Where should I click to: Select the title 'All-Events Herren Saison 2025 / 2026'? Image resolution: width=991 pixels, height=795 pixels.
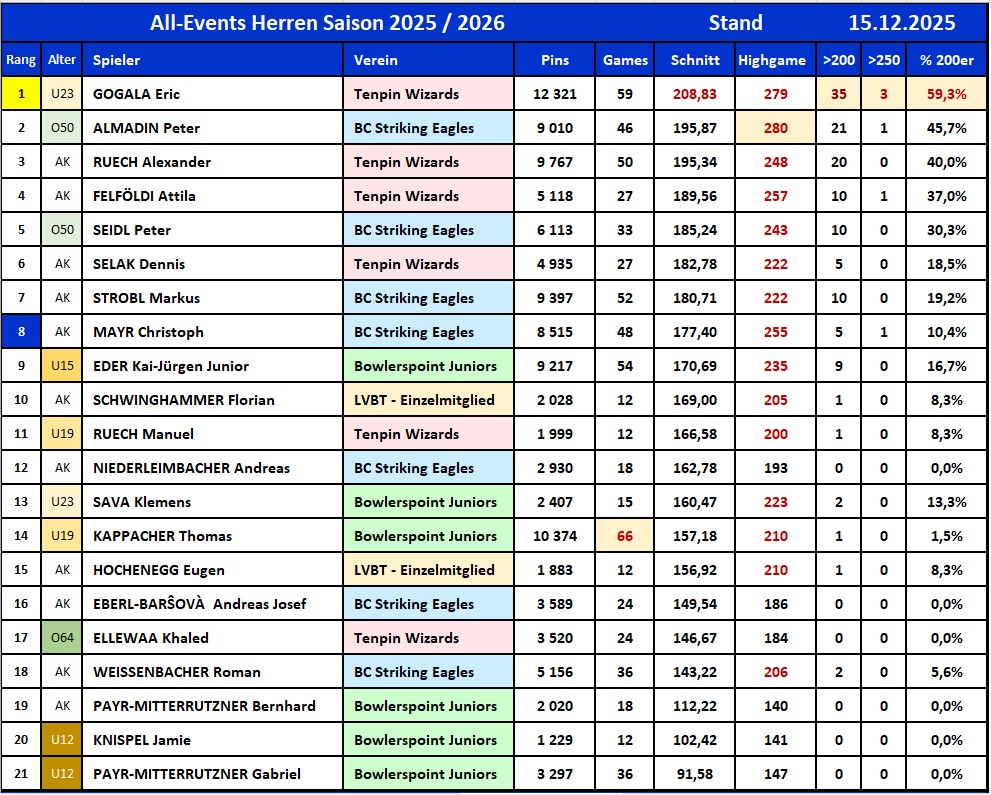pos(327,22)
